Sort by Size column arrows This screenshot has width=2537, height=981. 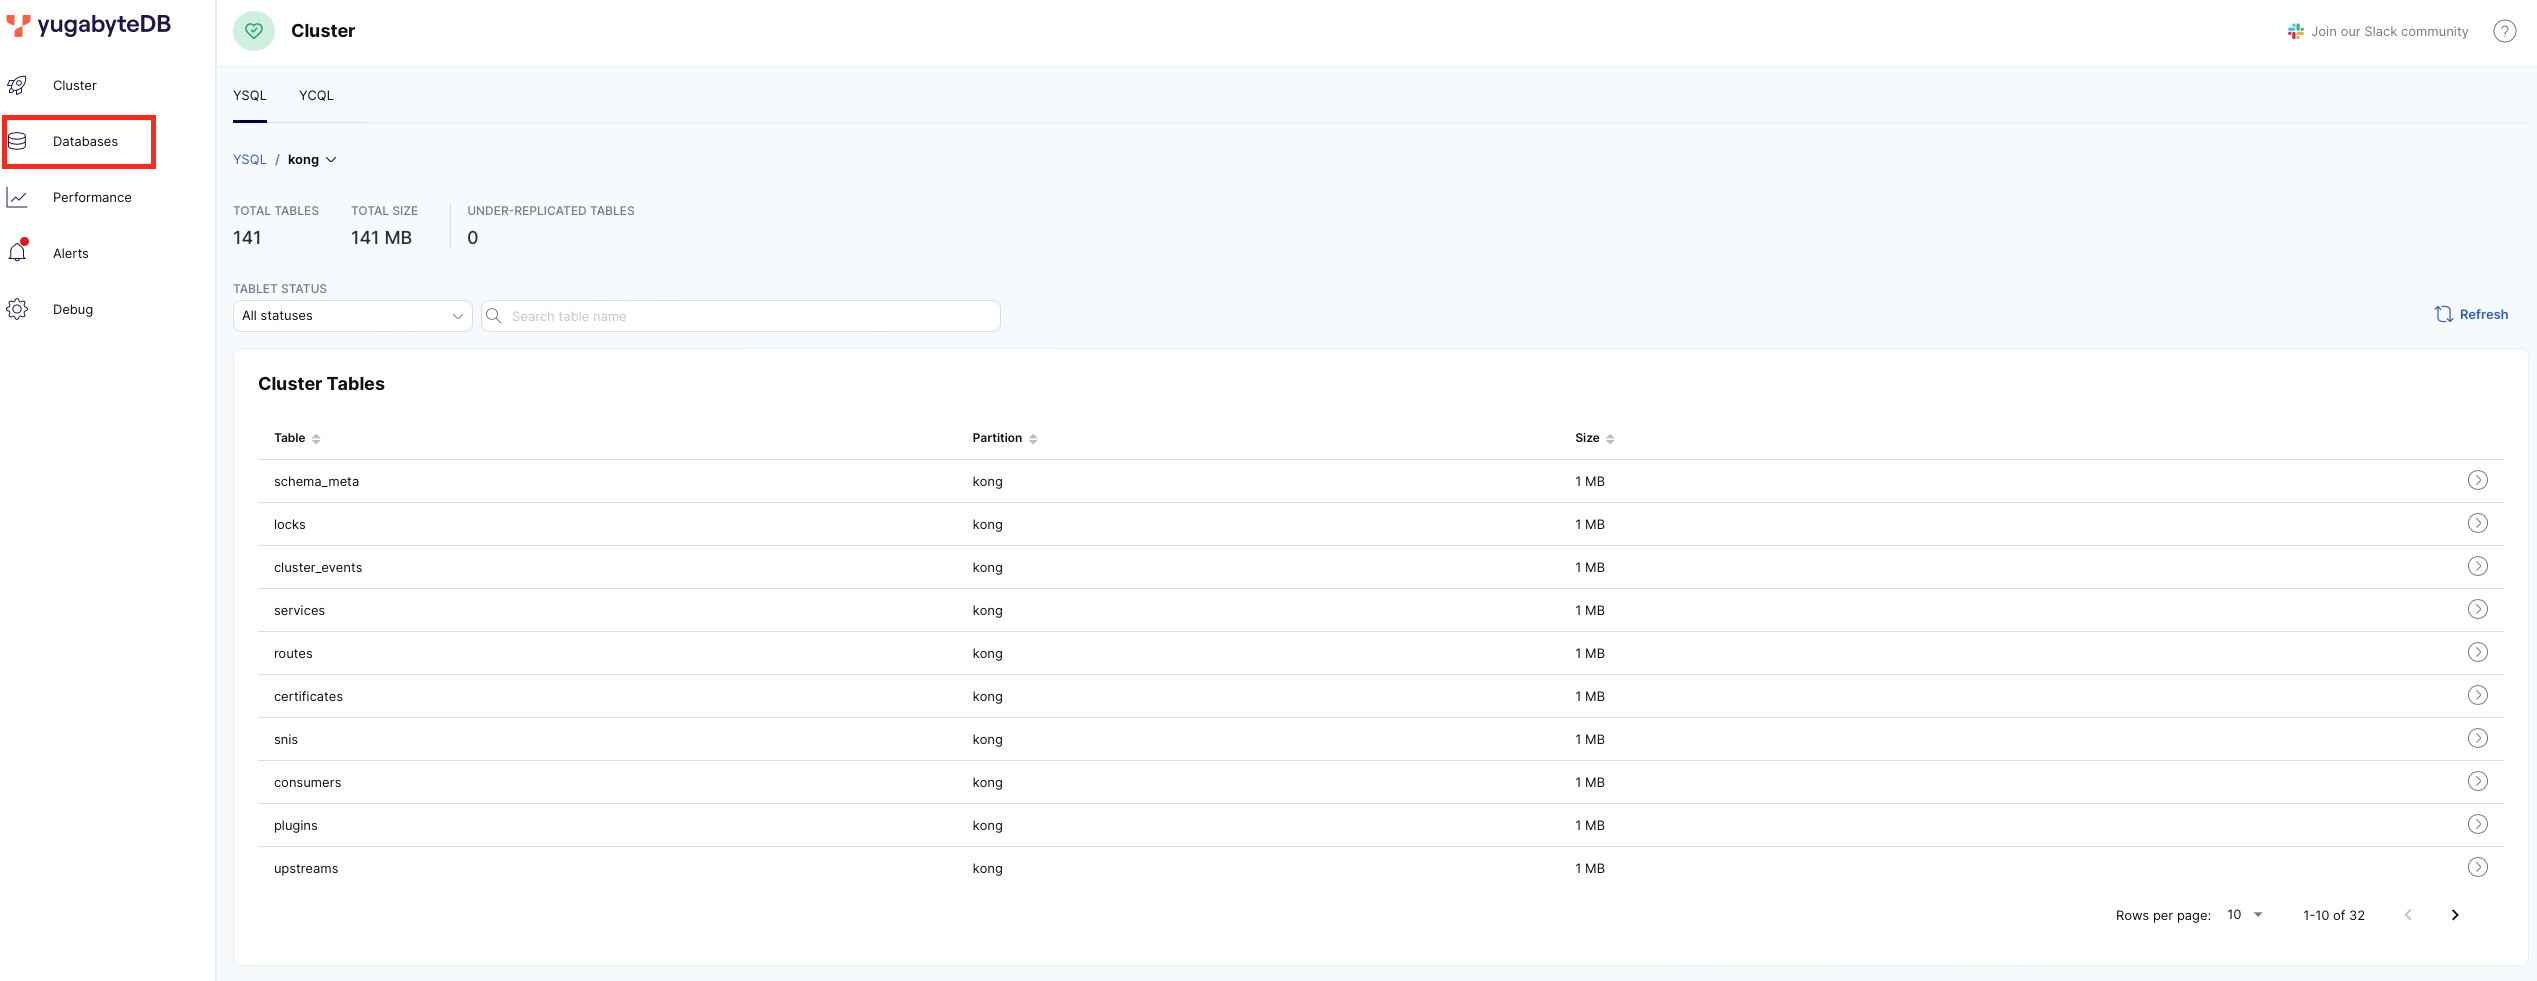[1610, 439]
